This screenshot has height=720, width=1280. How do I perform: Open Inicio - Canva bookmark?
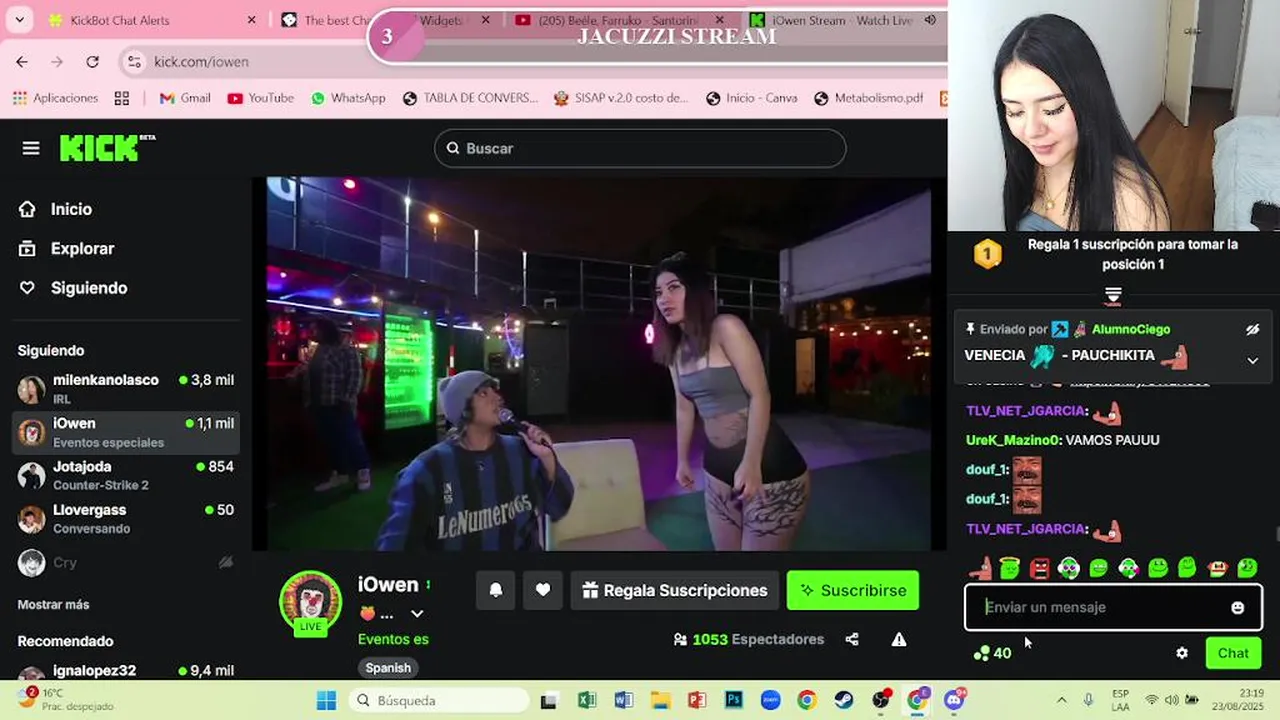(x=752, y=98)
